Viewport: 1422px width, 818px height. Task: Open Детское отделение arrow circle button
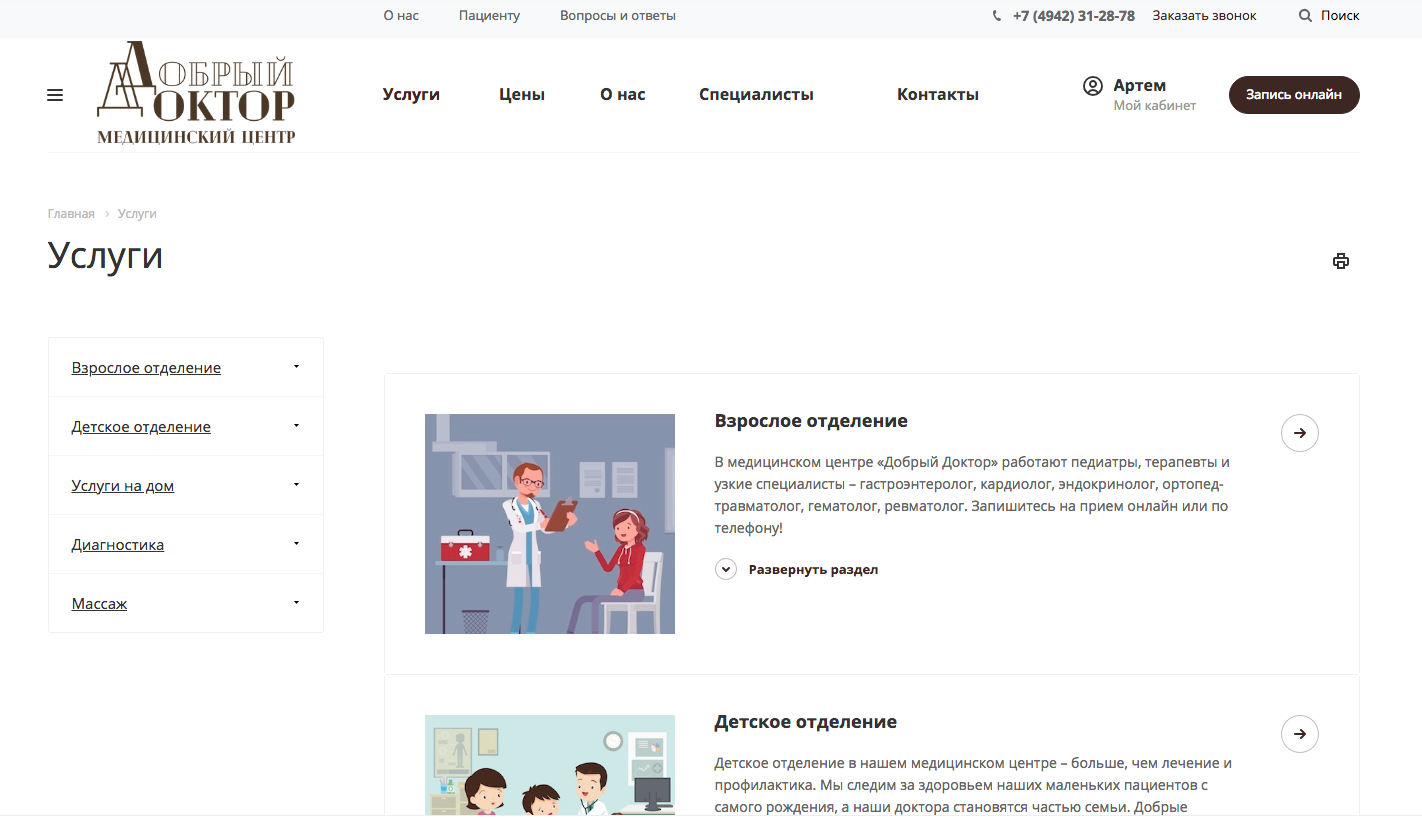click(x=1300, y=734)
